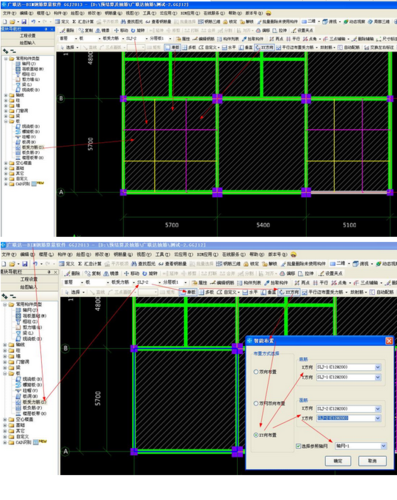Open the 底筋 X方向 dropdown in dialog

click(x=378, y=367)
